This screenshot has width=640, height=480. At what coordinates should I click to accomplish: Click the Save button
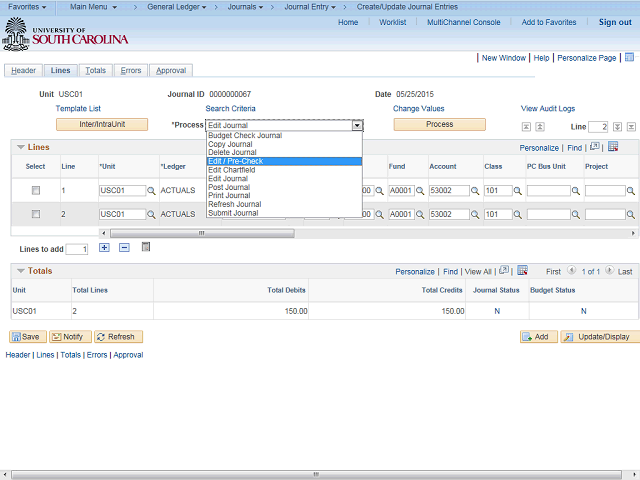[26, 337]
